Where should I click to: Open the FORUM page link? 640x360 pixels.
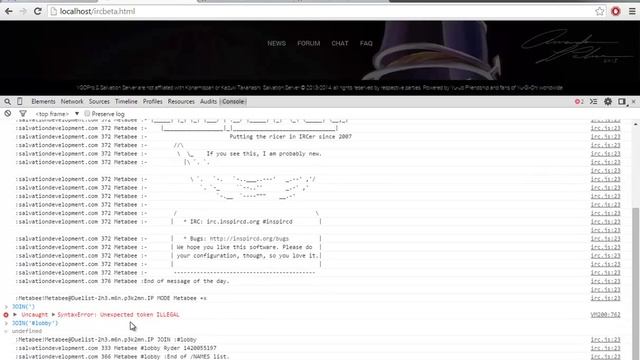(309, 43)
